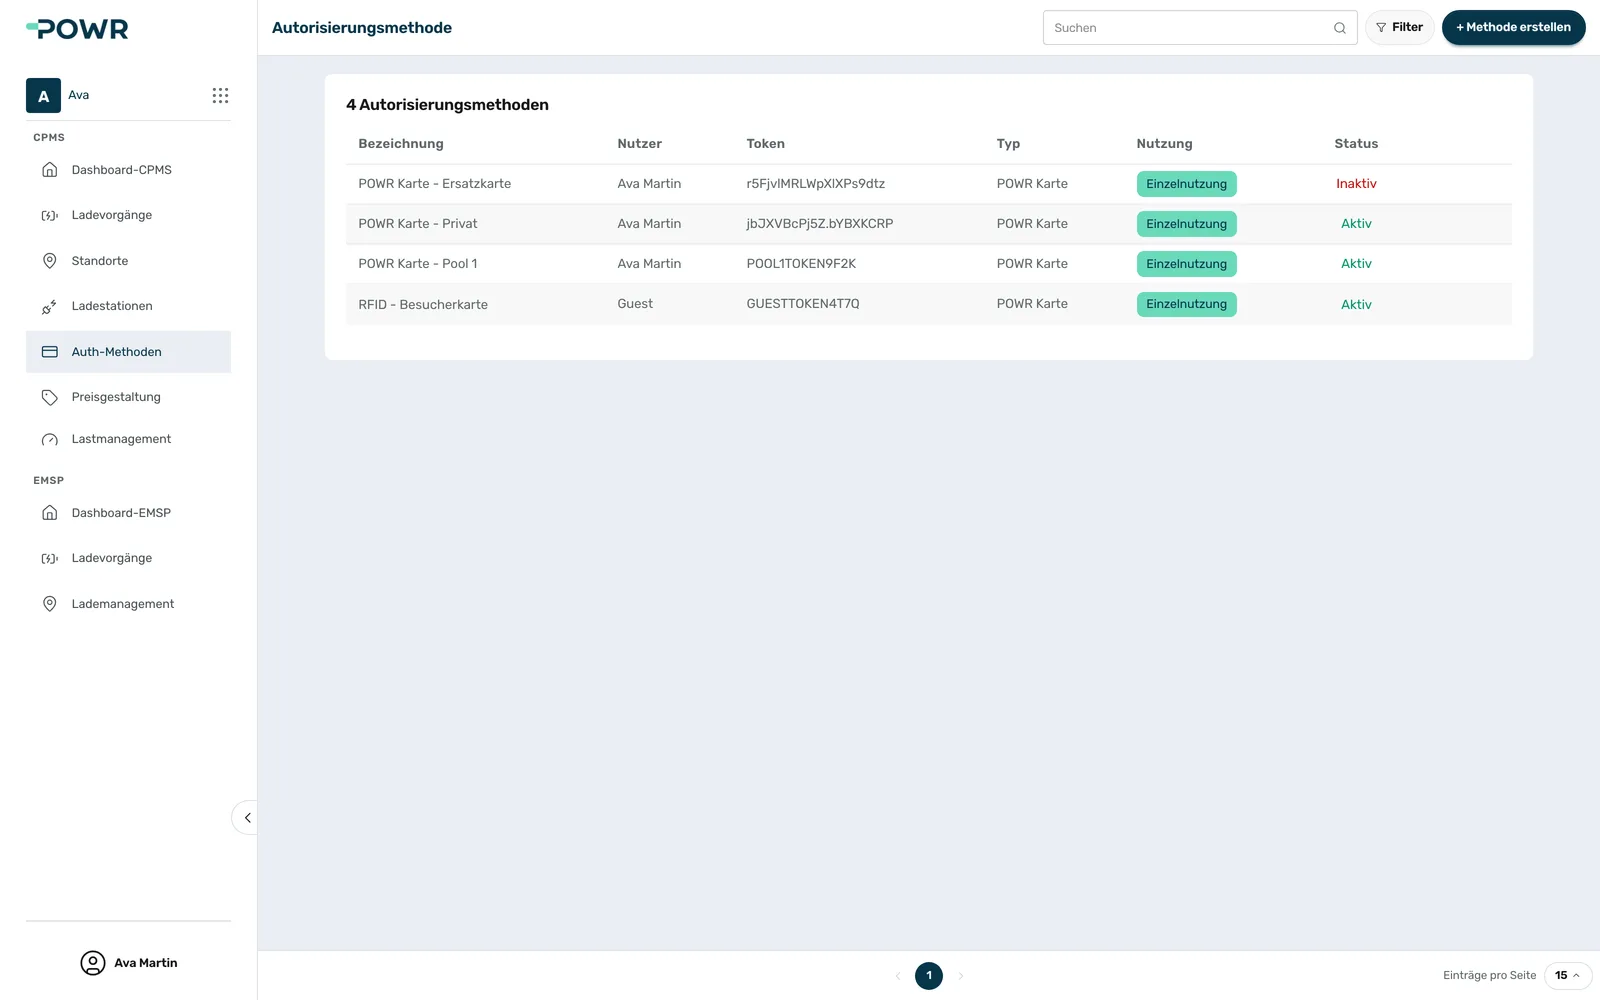Click Aktiv status of Besucherkarte row
The image size is (1600, 1000).
point(1356,305)
